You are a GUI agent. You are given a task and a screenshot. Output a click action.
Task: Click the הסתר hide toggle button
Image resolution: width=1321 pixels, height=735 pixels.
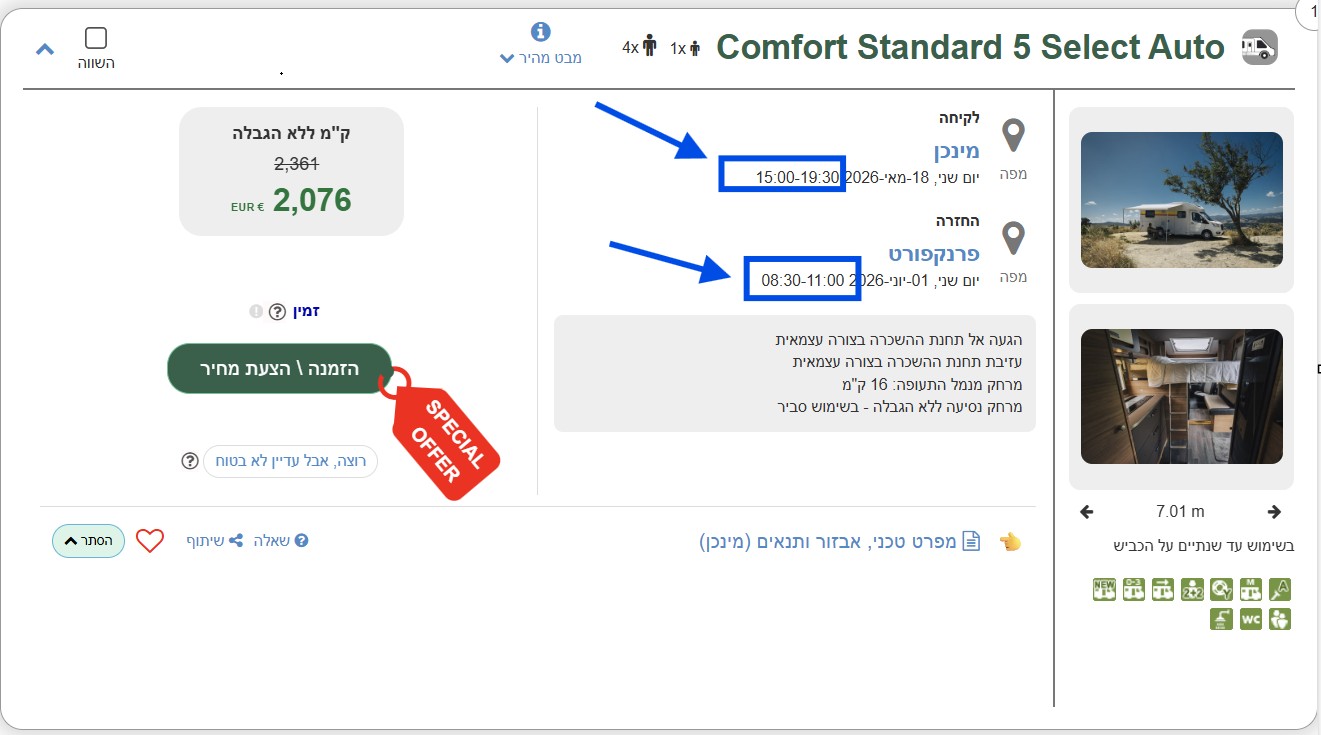pos(88,540)
